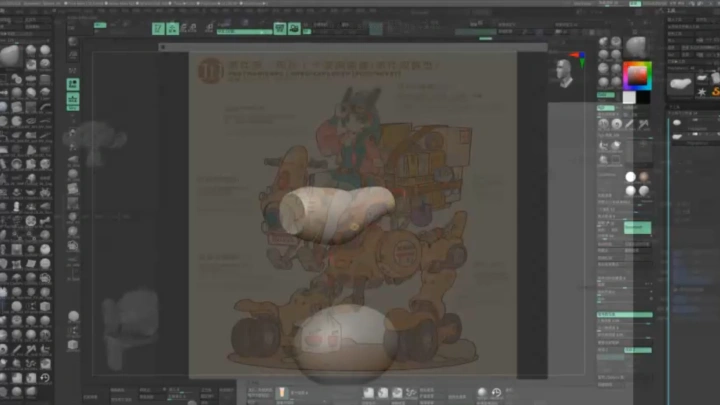This screenshot has height=405, width=720.
Task: Click the history clock icon in brush palette
Action: click(x=45, y=378)
